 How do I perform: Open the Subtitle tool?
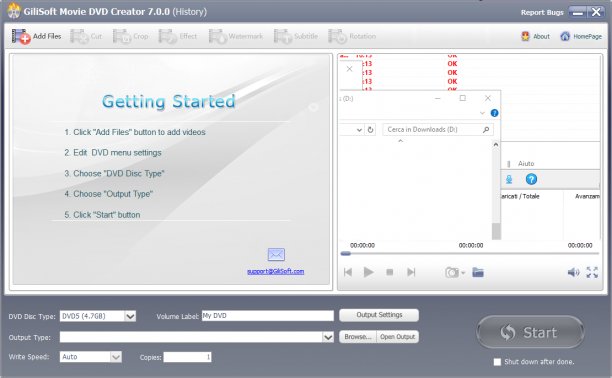(296, 36)
